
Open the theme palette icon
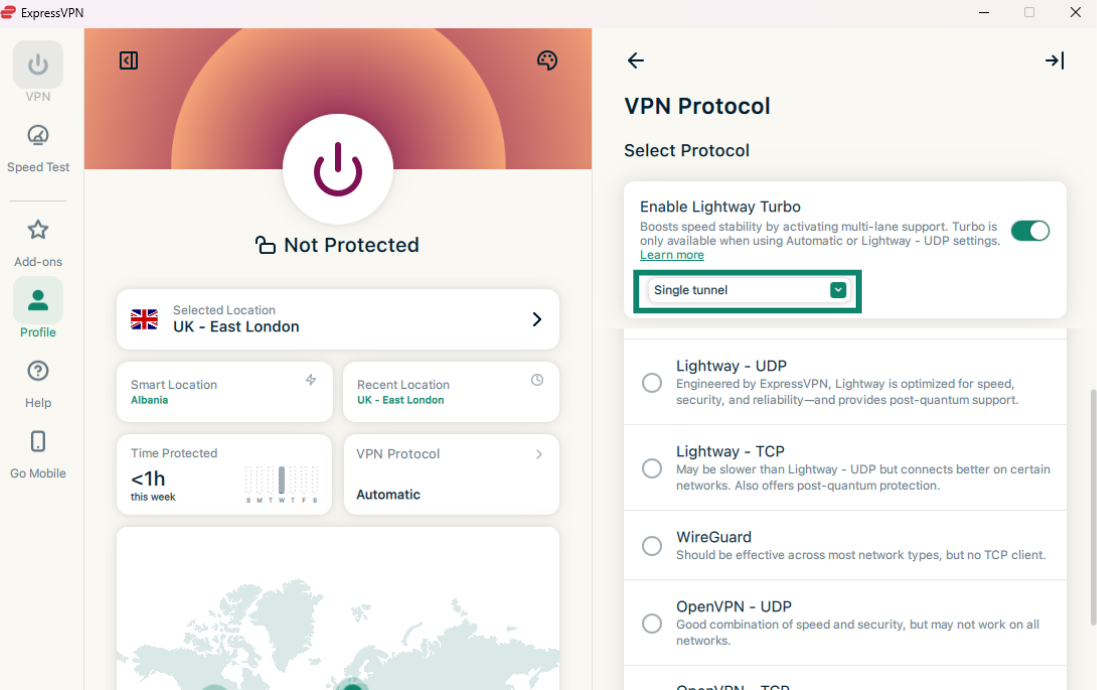pyautogui.click(x=547, y=61)
